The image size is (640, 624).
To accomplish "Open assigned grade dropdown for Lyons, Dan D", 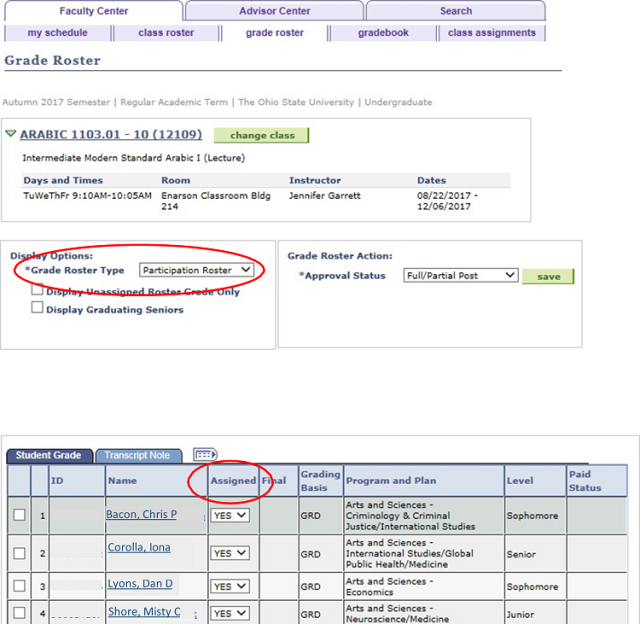I will (x=230, y=586).
